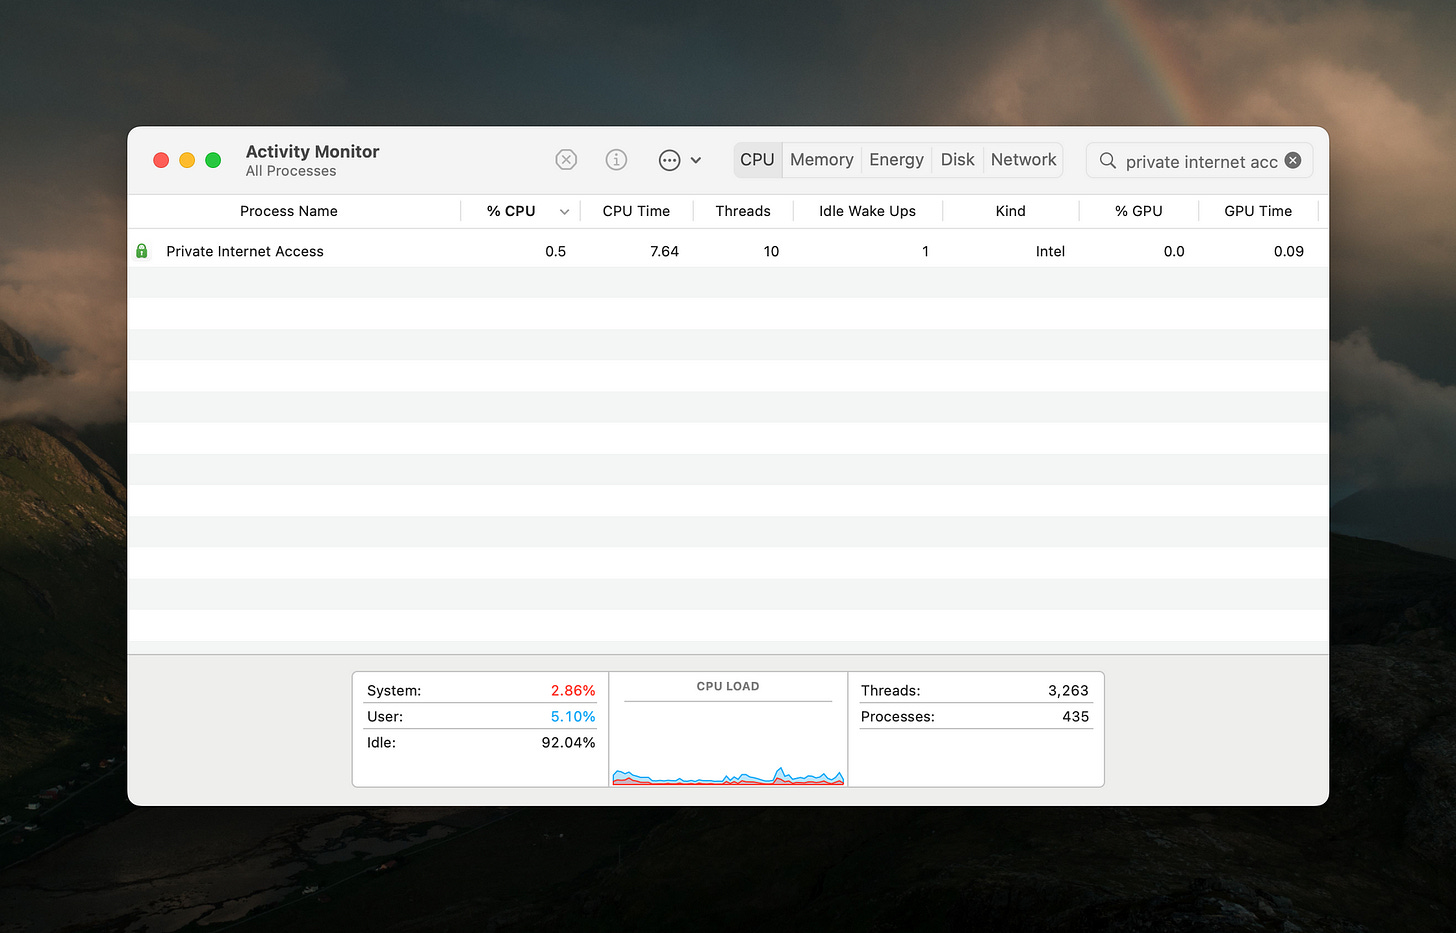View the Network tab

coord(1023,160)
